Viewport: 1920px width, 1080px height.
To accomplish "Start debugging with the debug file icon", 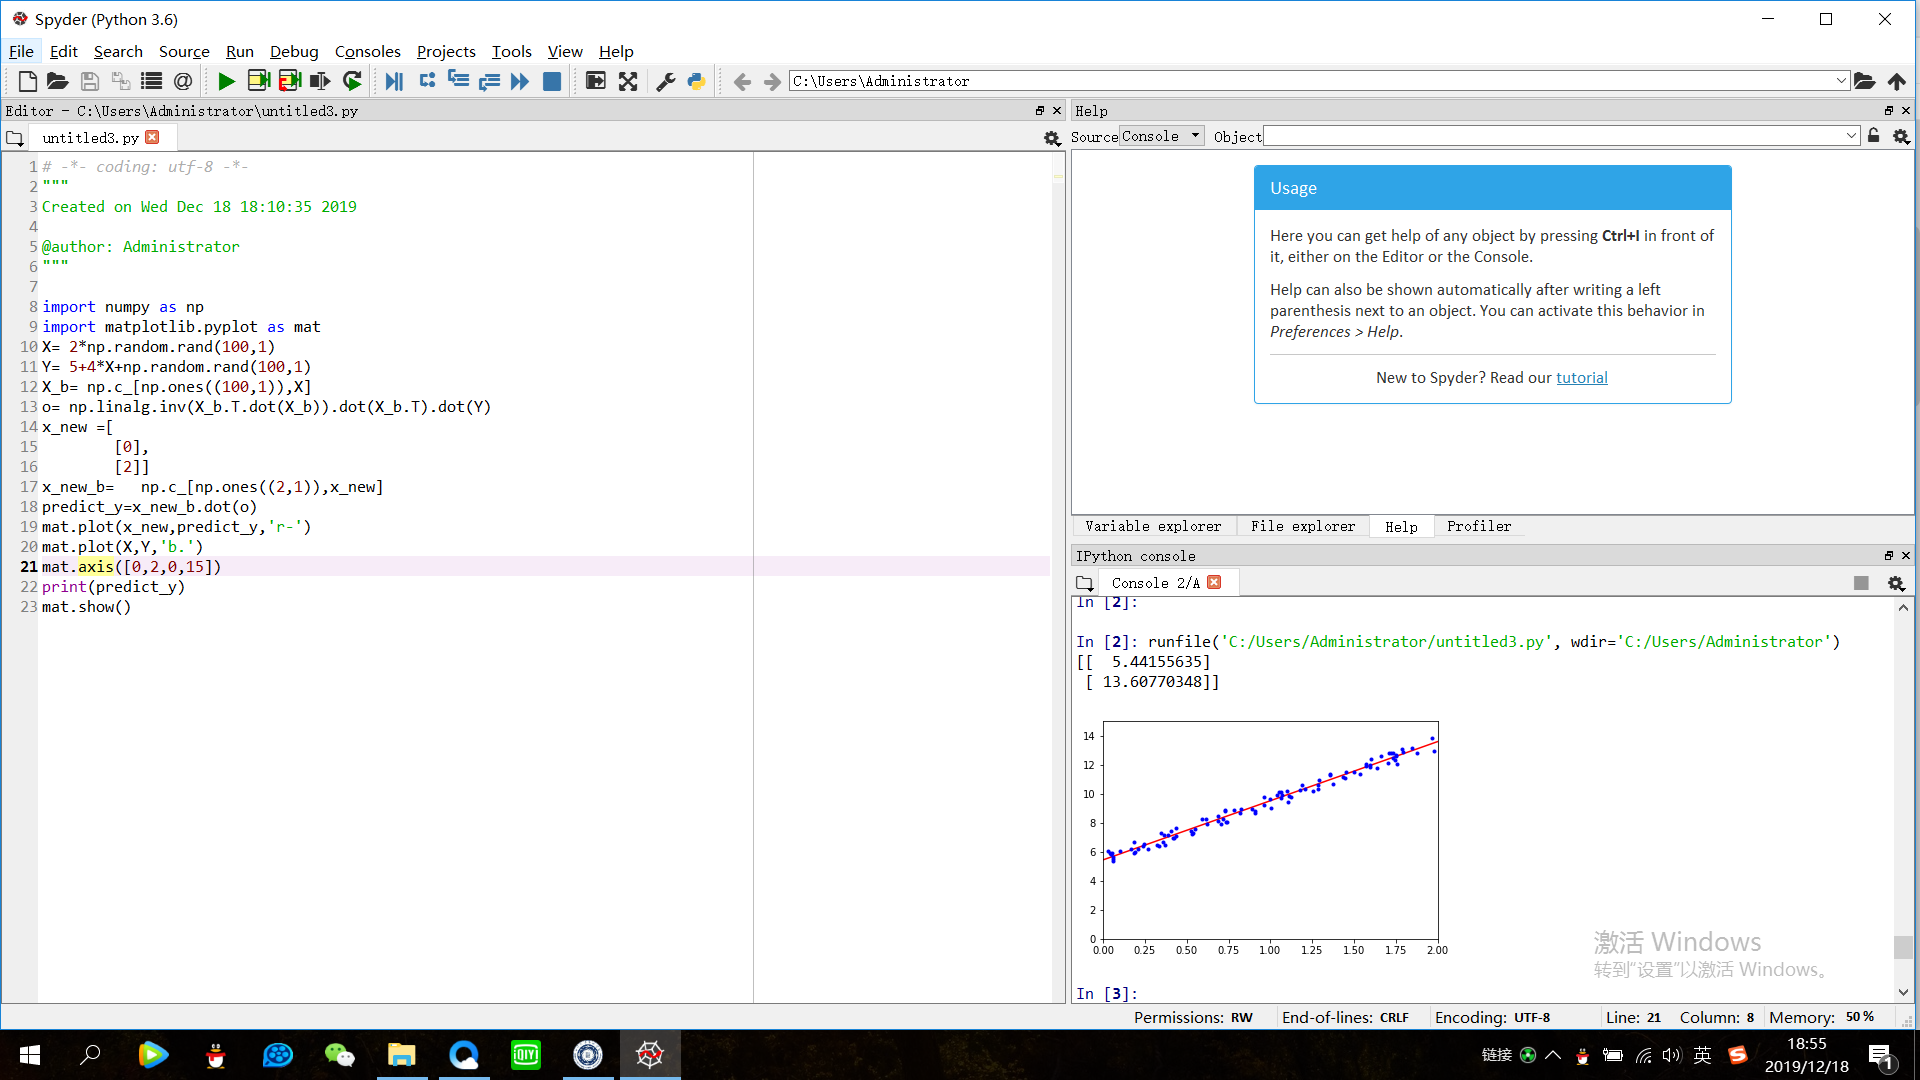I will (395, 82).
